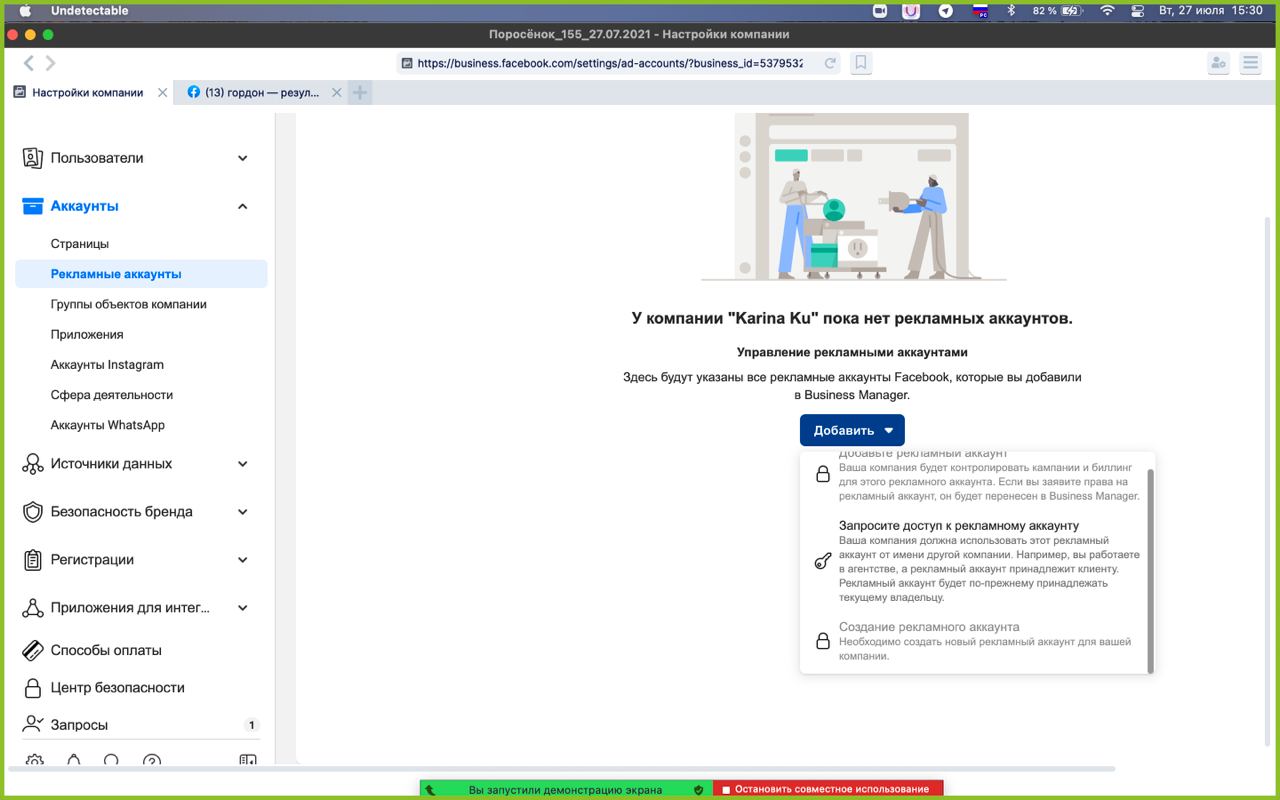Click the Zoom camera icon in menu bar
1280x800 pixels.
click(880, 10)
